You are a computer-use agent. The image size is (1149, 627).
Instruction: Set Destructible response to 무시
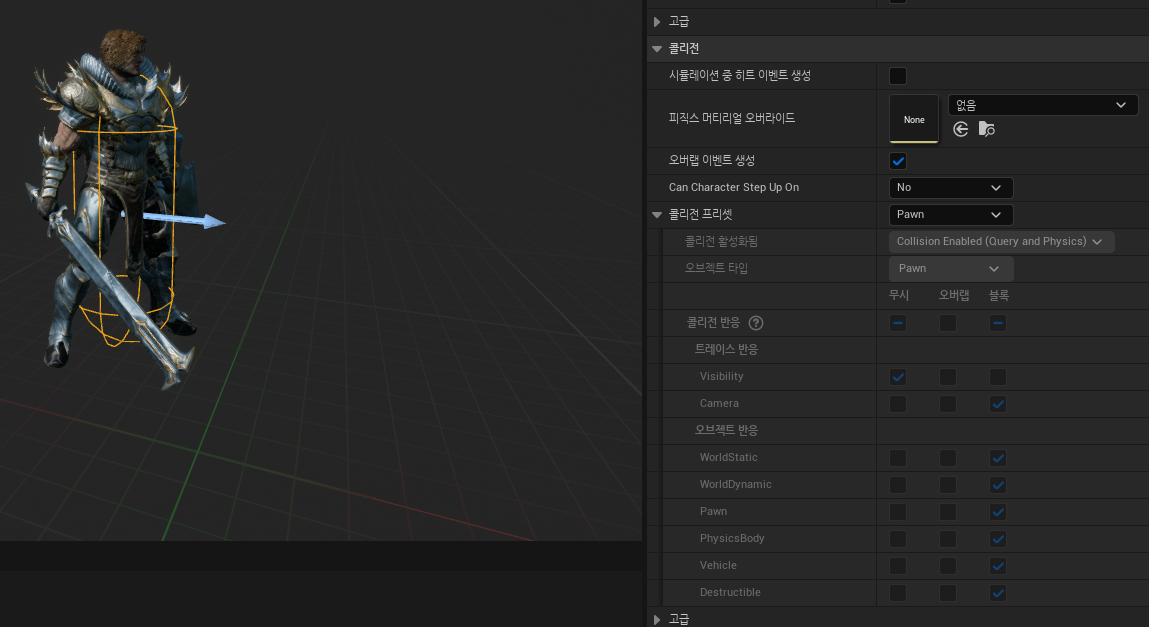[x=898, y=593]
